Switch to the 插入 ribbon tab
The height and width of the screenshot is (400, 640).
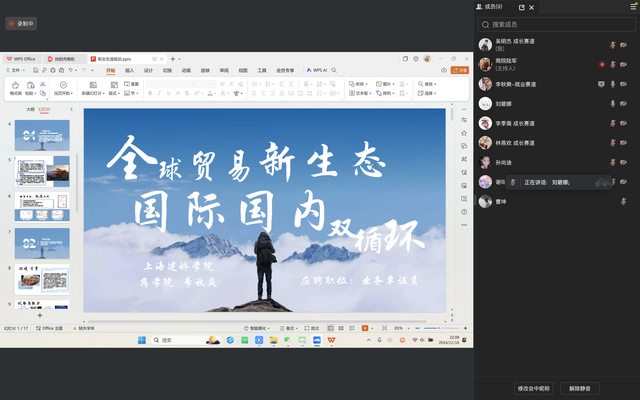coord(129,71)
